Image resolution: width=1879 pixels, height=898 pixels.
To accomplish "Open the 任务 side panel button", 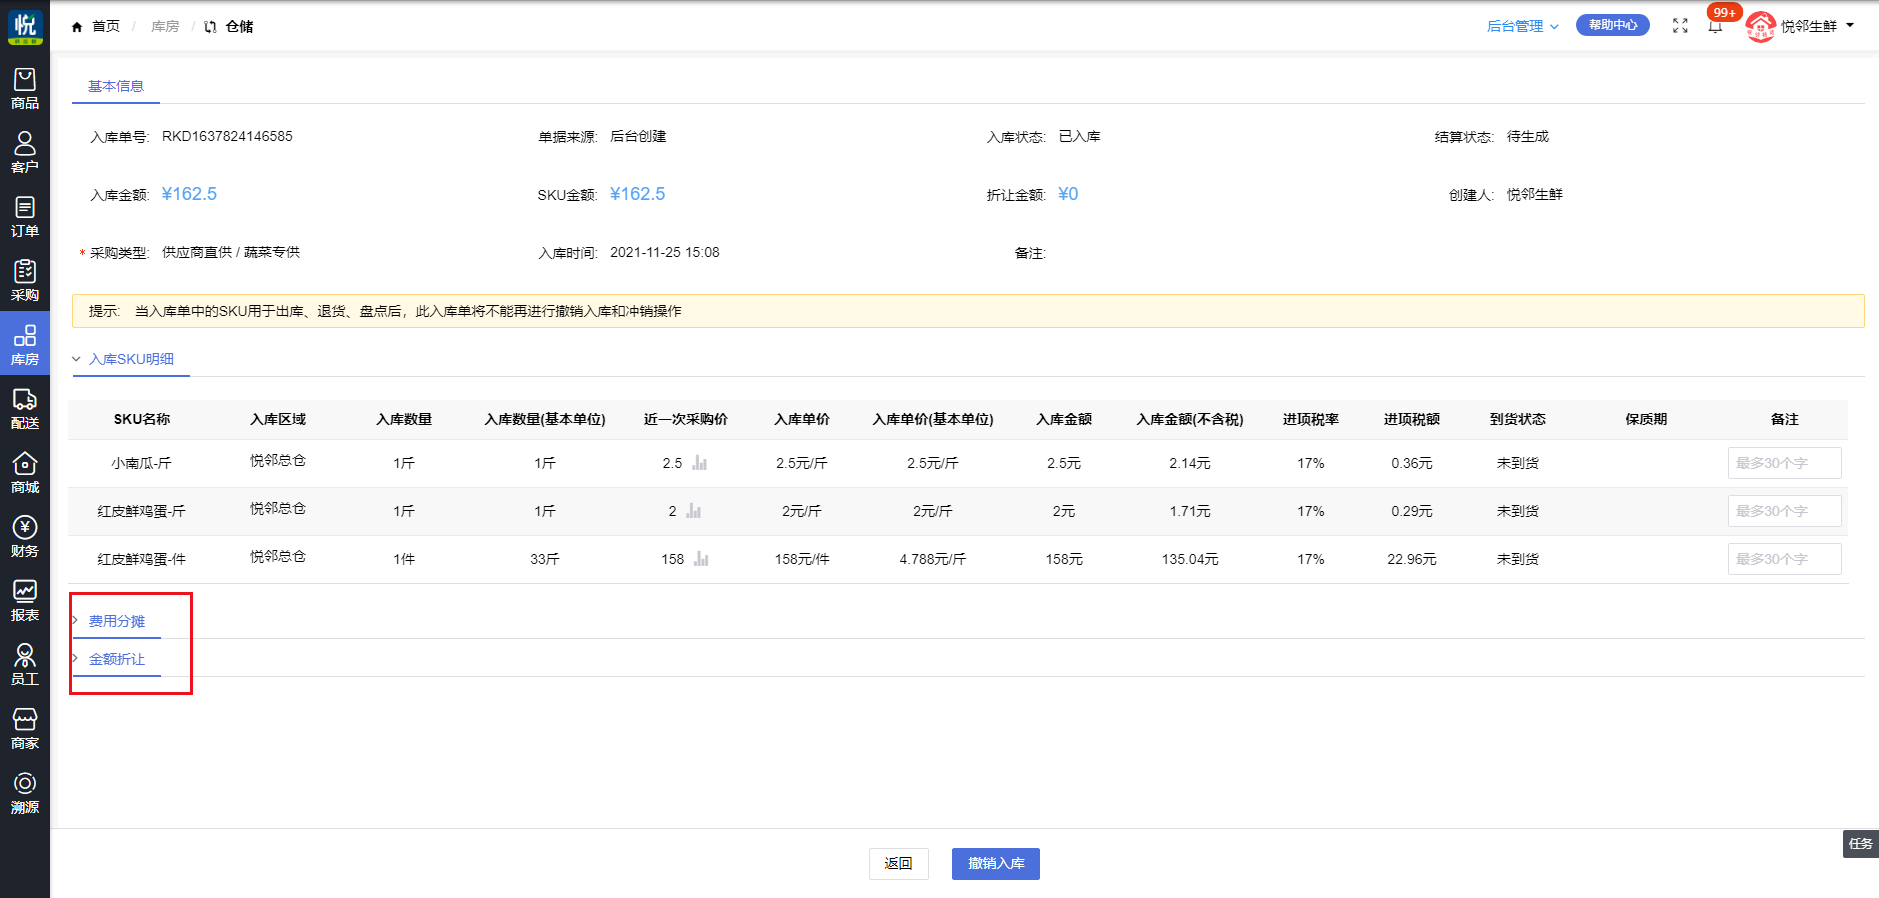I will 1860,843.
